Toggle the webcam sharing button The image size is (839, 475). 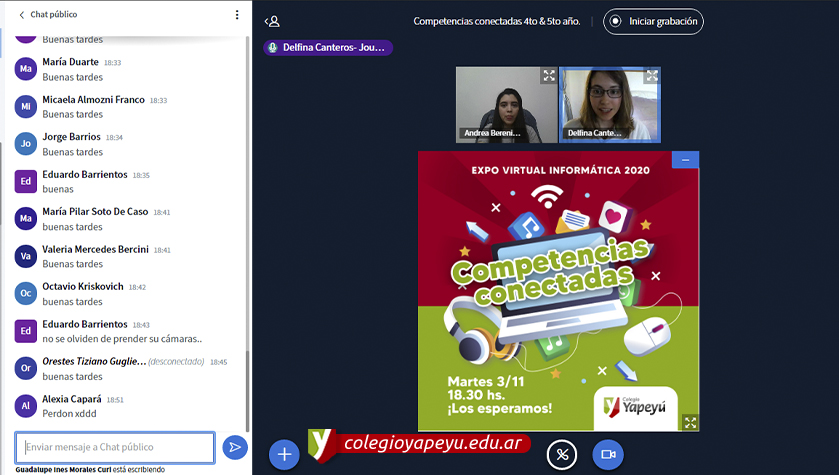[x=607, y=454]
